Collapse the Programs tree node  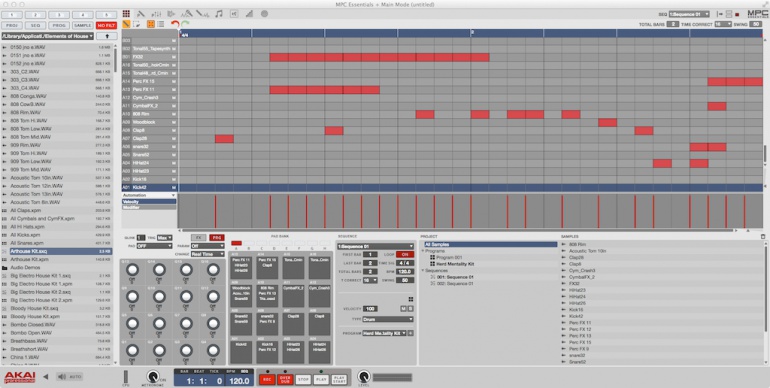[x=423, y=251]
